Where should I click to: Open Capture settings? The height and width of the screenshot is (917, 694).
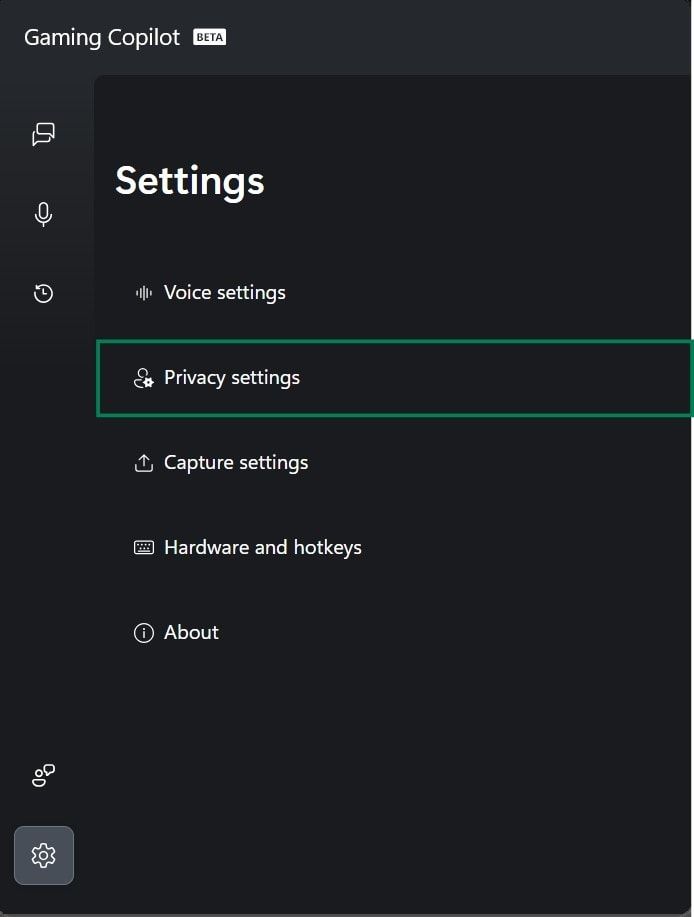235,462
